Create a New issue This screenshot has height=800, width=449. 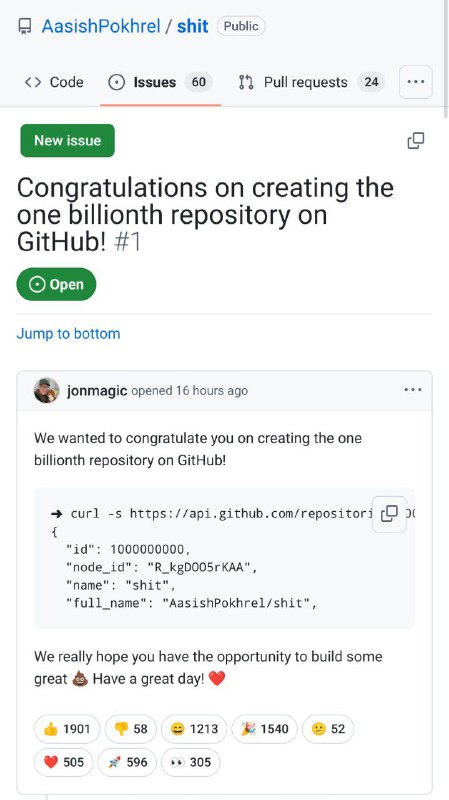pyautogui.click(x=67, y=140)
